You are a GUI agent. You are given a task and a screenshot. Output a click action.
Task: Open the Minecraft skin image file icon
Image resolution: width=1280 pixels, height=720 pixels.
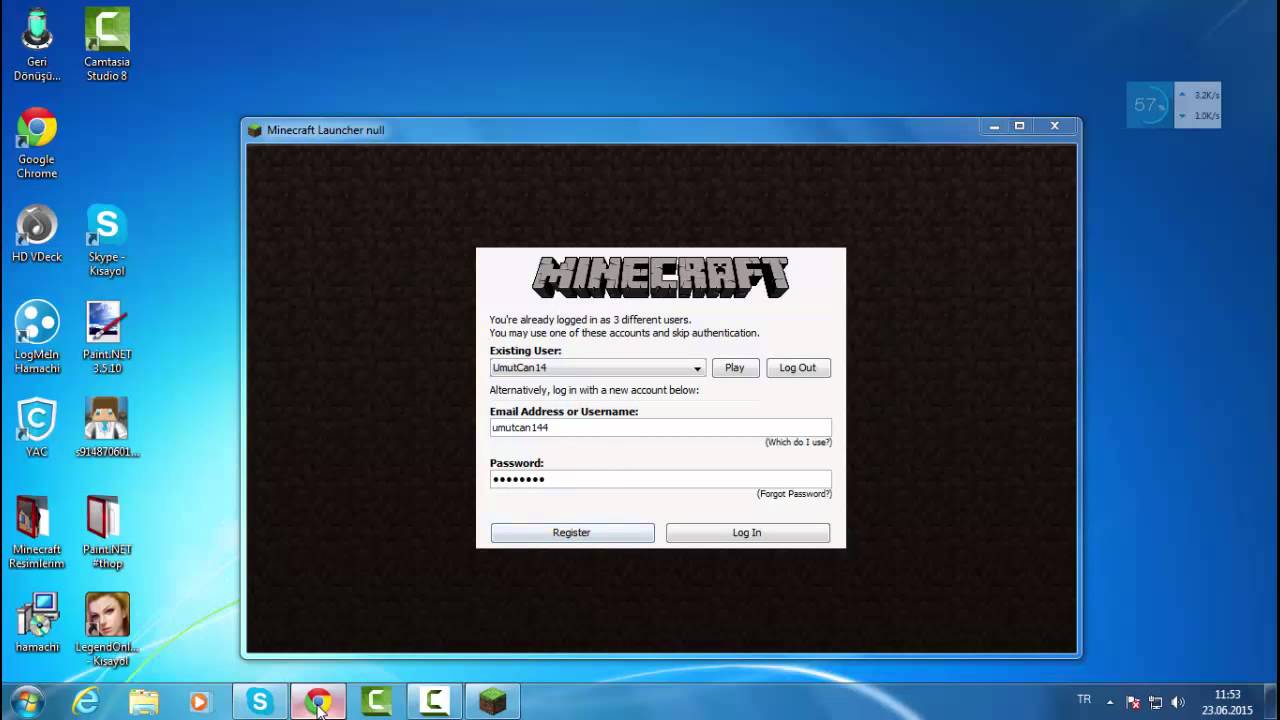tap(106, 428)
